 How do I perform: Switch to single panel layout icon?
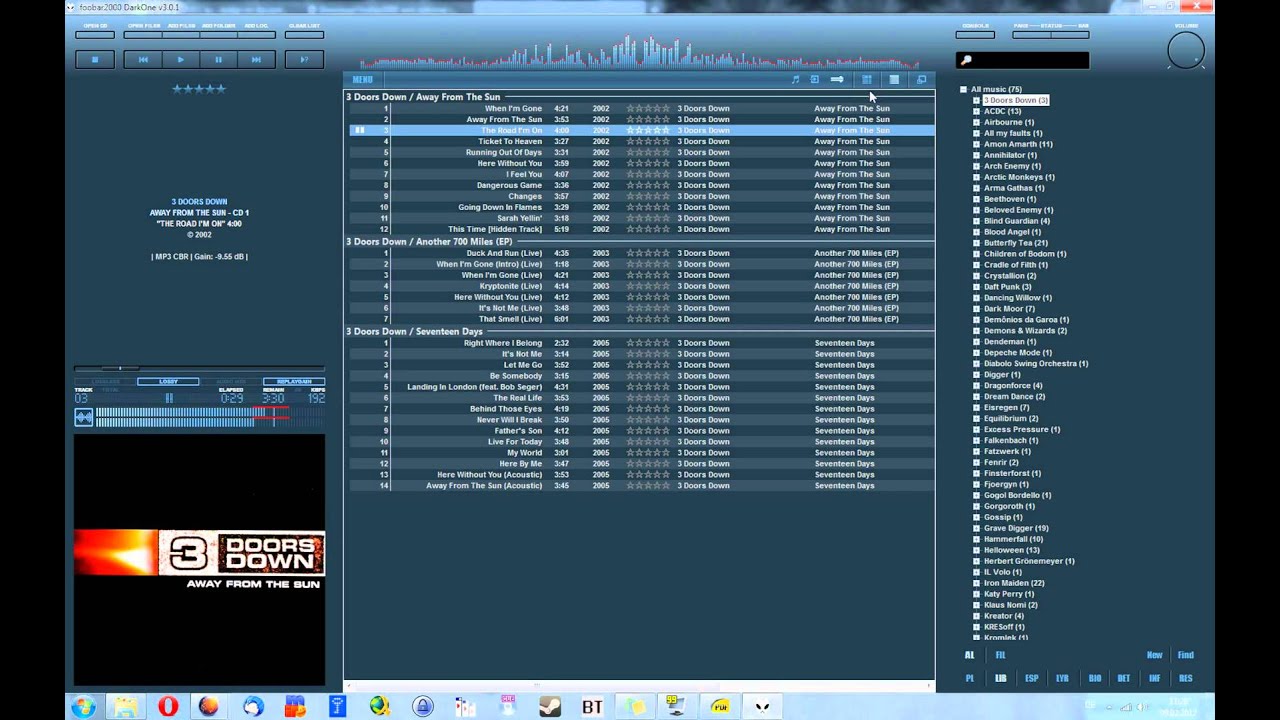click(894, 80)
